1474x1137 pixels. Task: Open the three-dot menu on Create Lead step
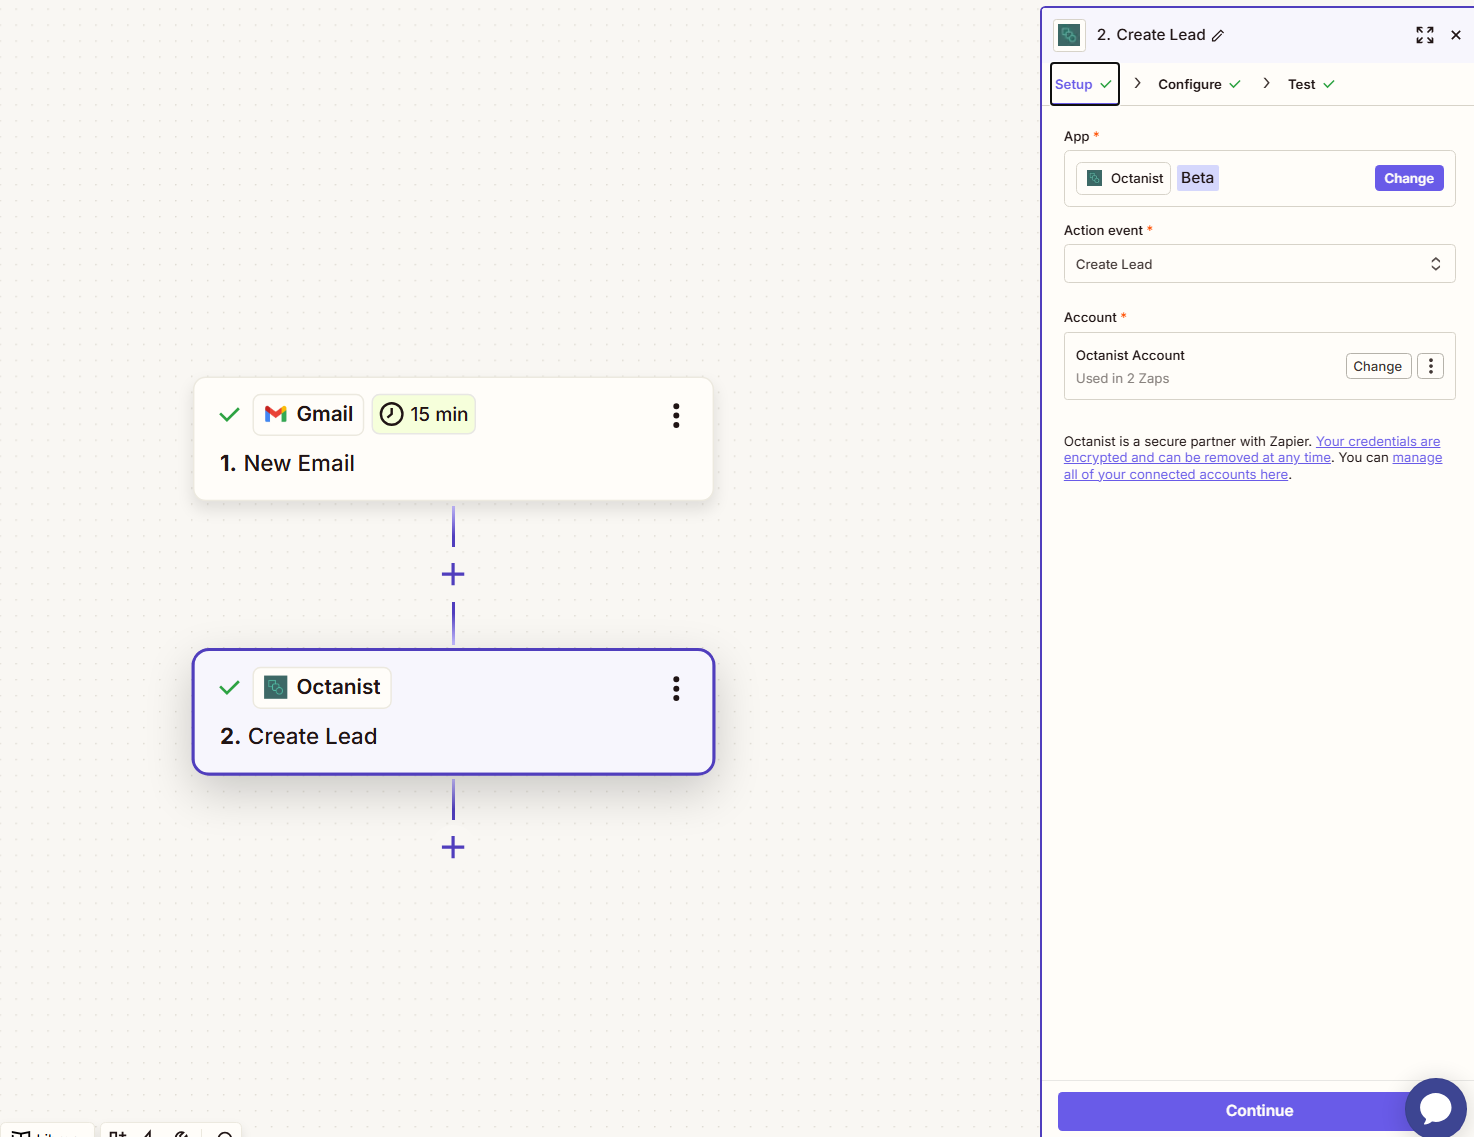point(676,689)
